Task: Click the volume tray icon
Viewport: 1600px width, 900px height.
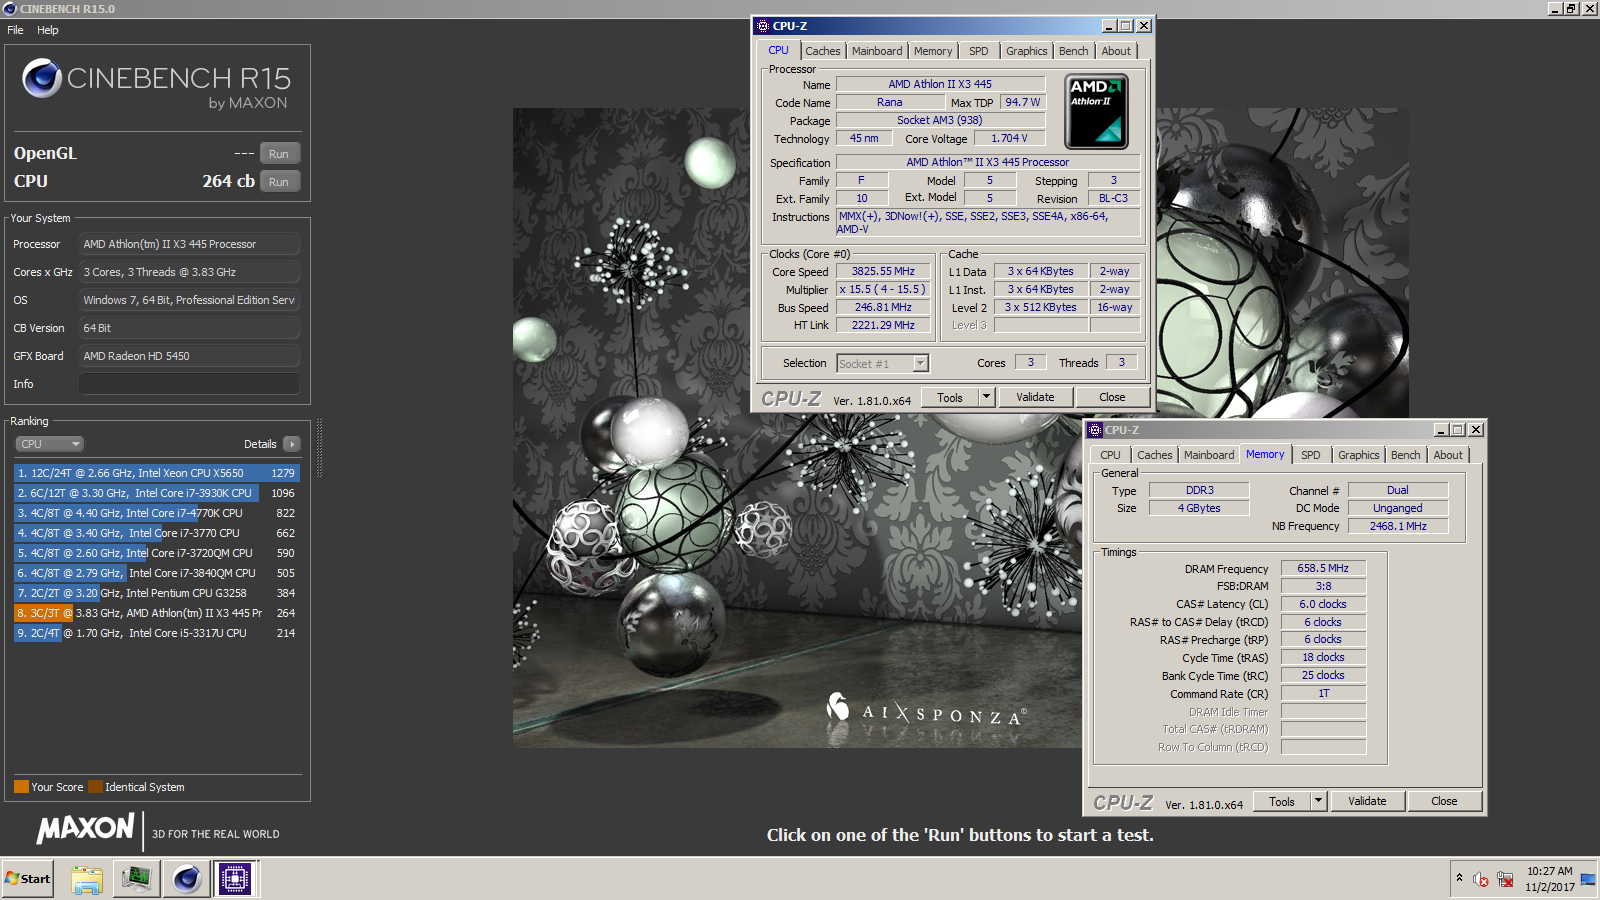Action: click(1481, 880)
